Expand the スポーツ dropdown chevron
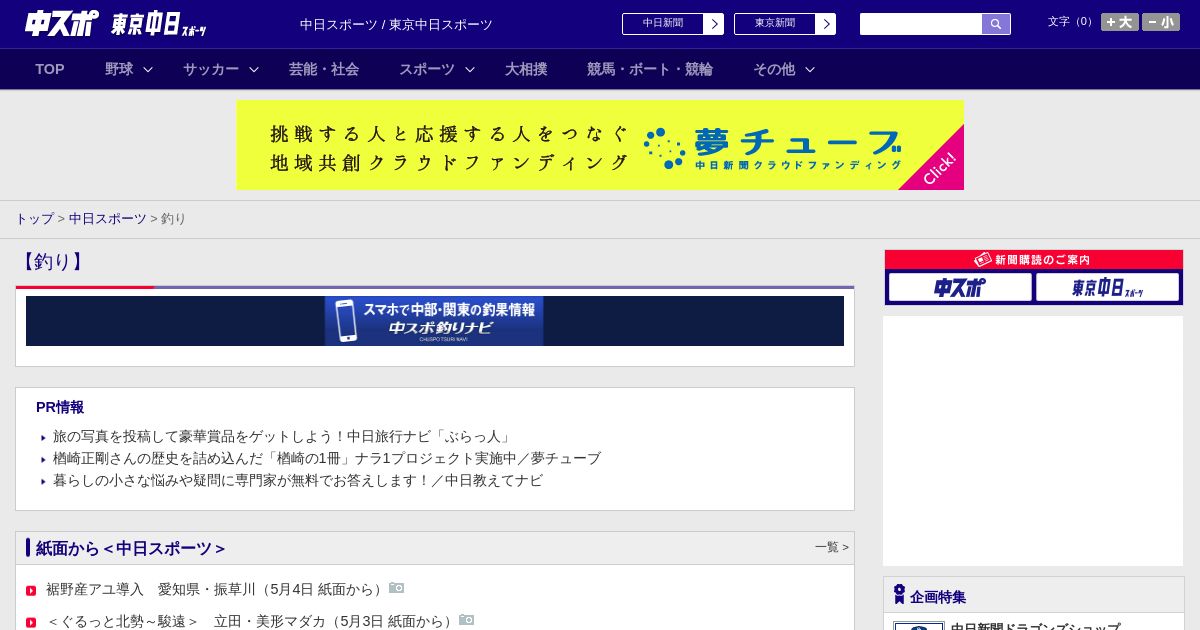Viewport: 1200px width, 630px height. pyautogui.click(x=470, y=69)
